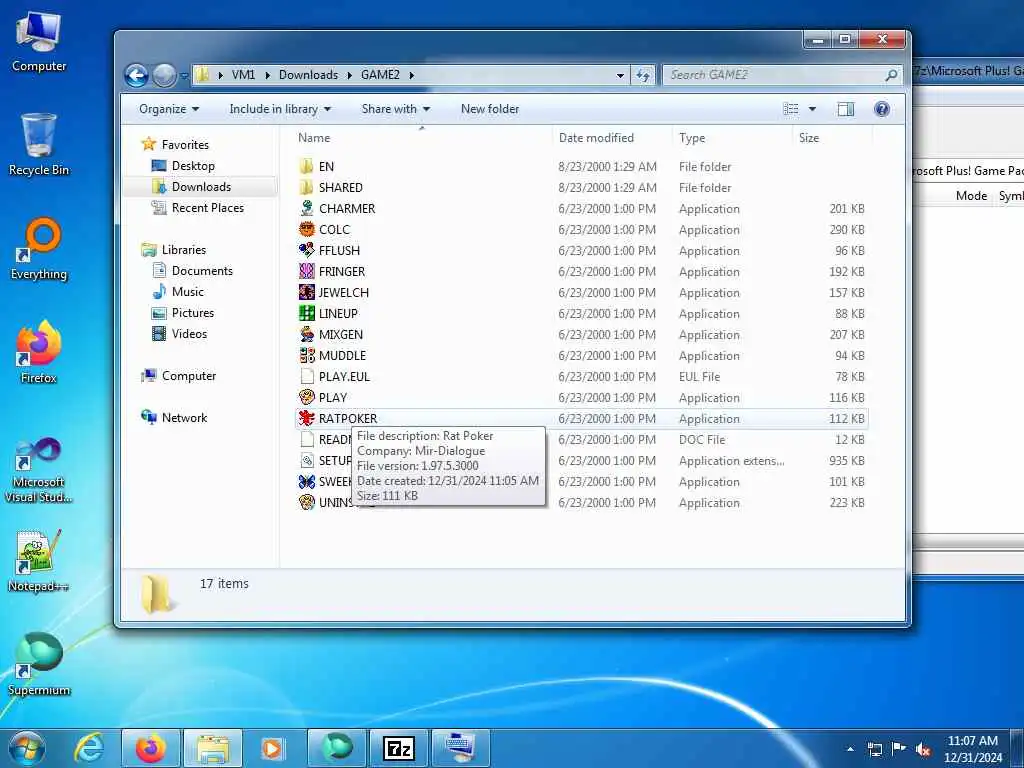Open Microsoft Visual Studio desktop shortcut

[39, 470]
